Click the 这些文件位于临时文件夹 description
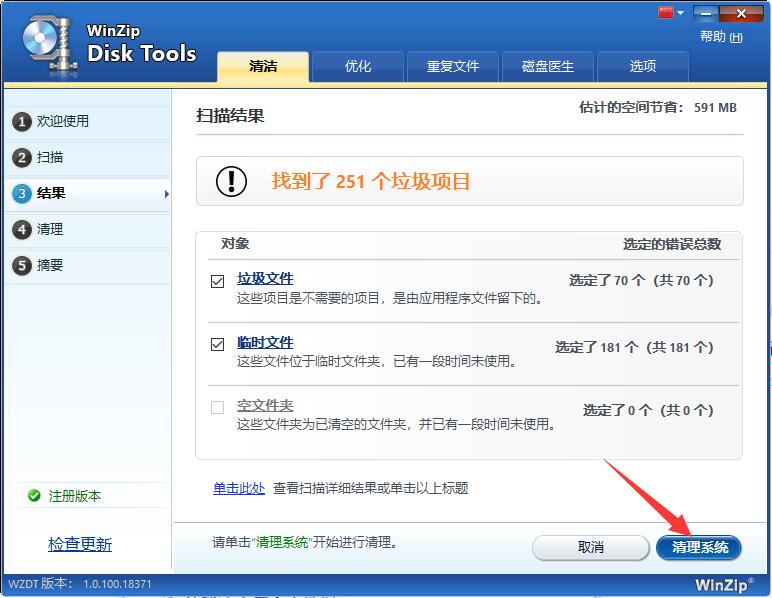The height and width of the screenshot is (598, 772). click(378, 361)
